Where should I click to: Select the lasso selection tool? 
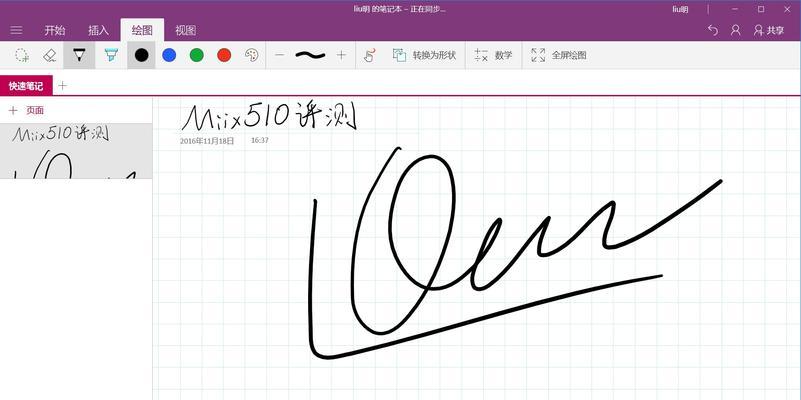[x=22, y=55]
